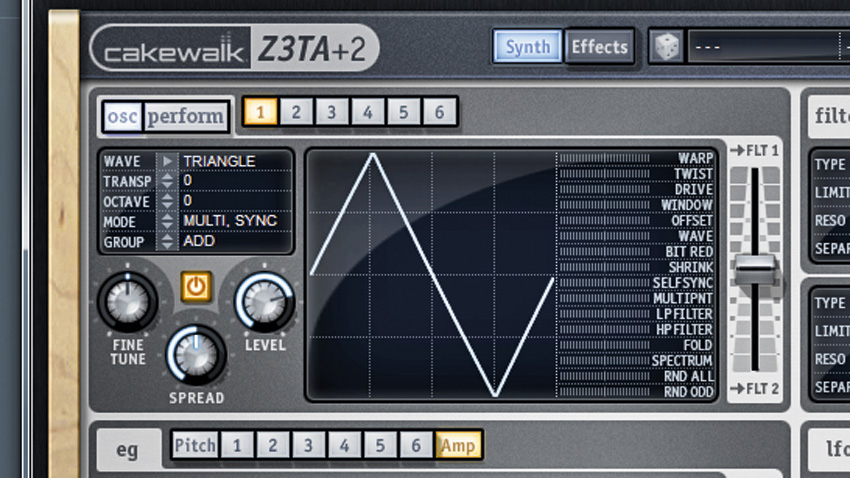Select envelope generator 3
This screenshot has width=850, height=478.
point(308,445)
